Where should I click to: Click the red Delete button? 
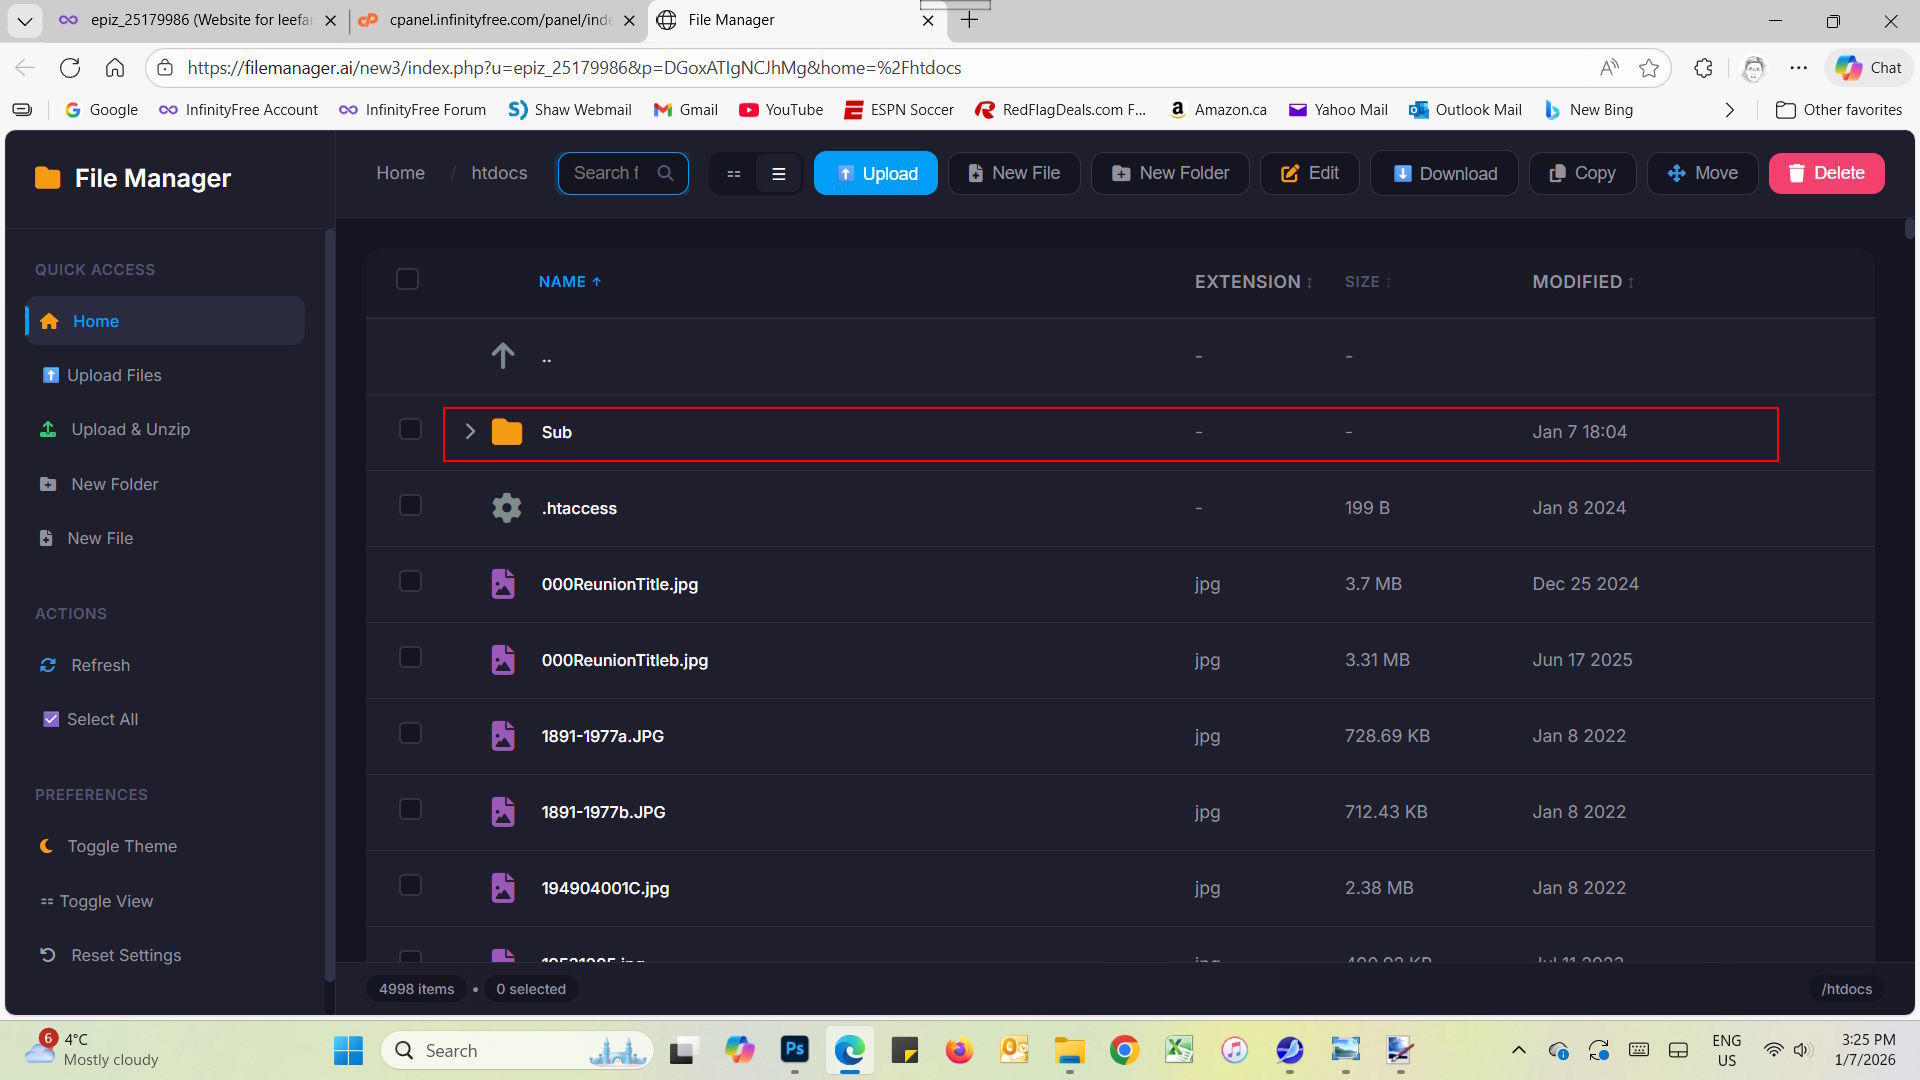pos(1826,173)
